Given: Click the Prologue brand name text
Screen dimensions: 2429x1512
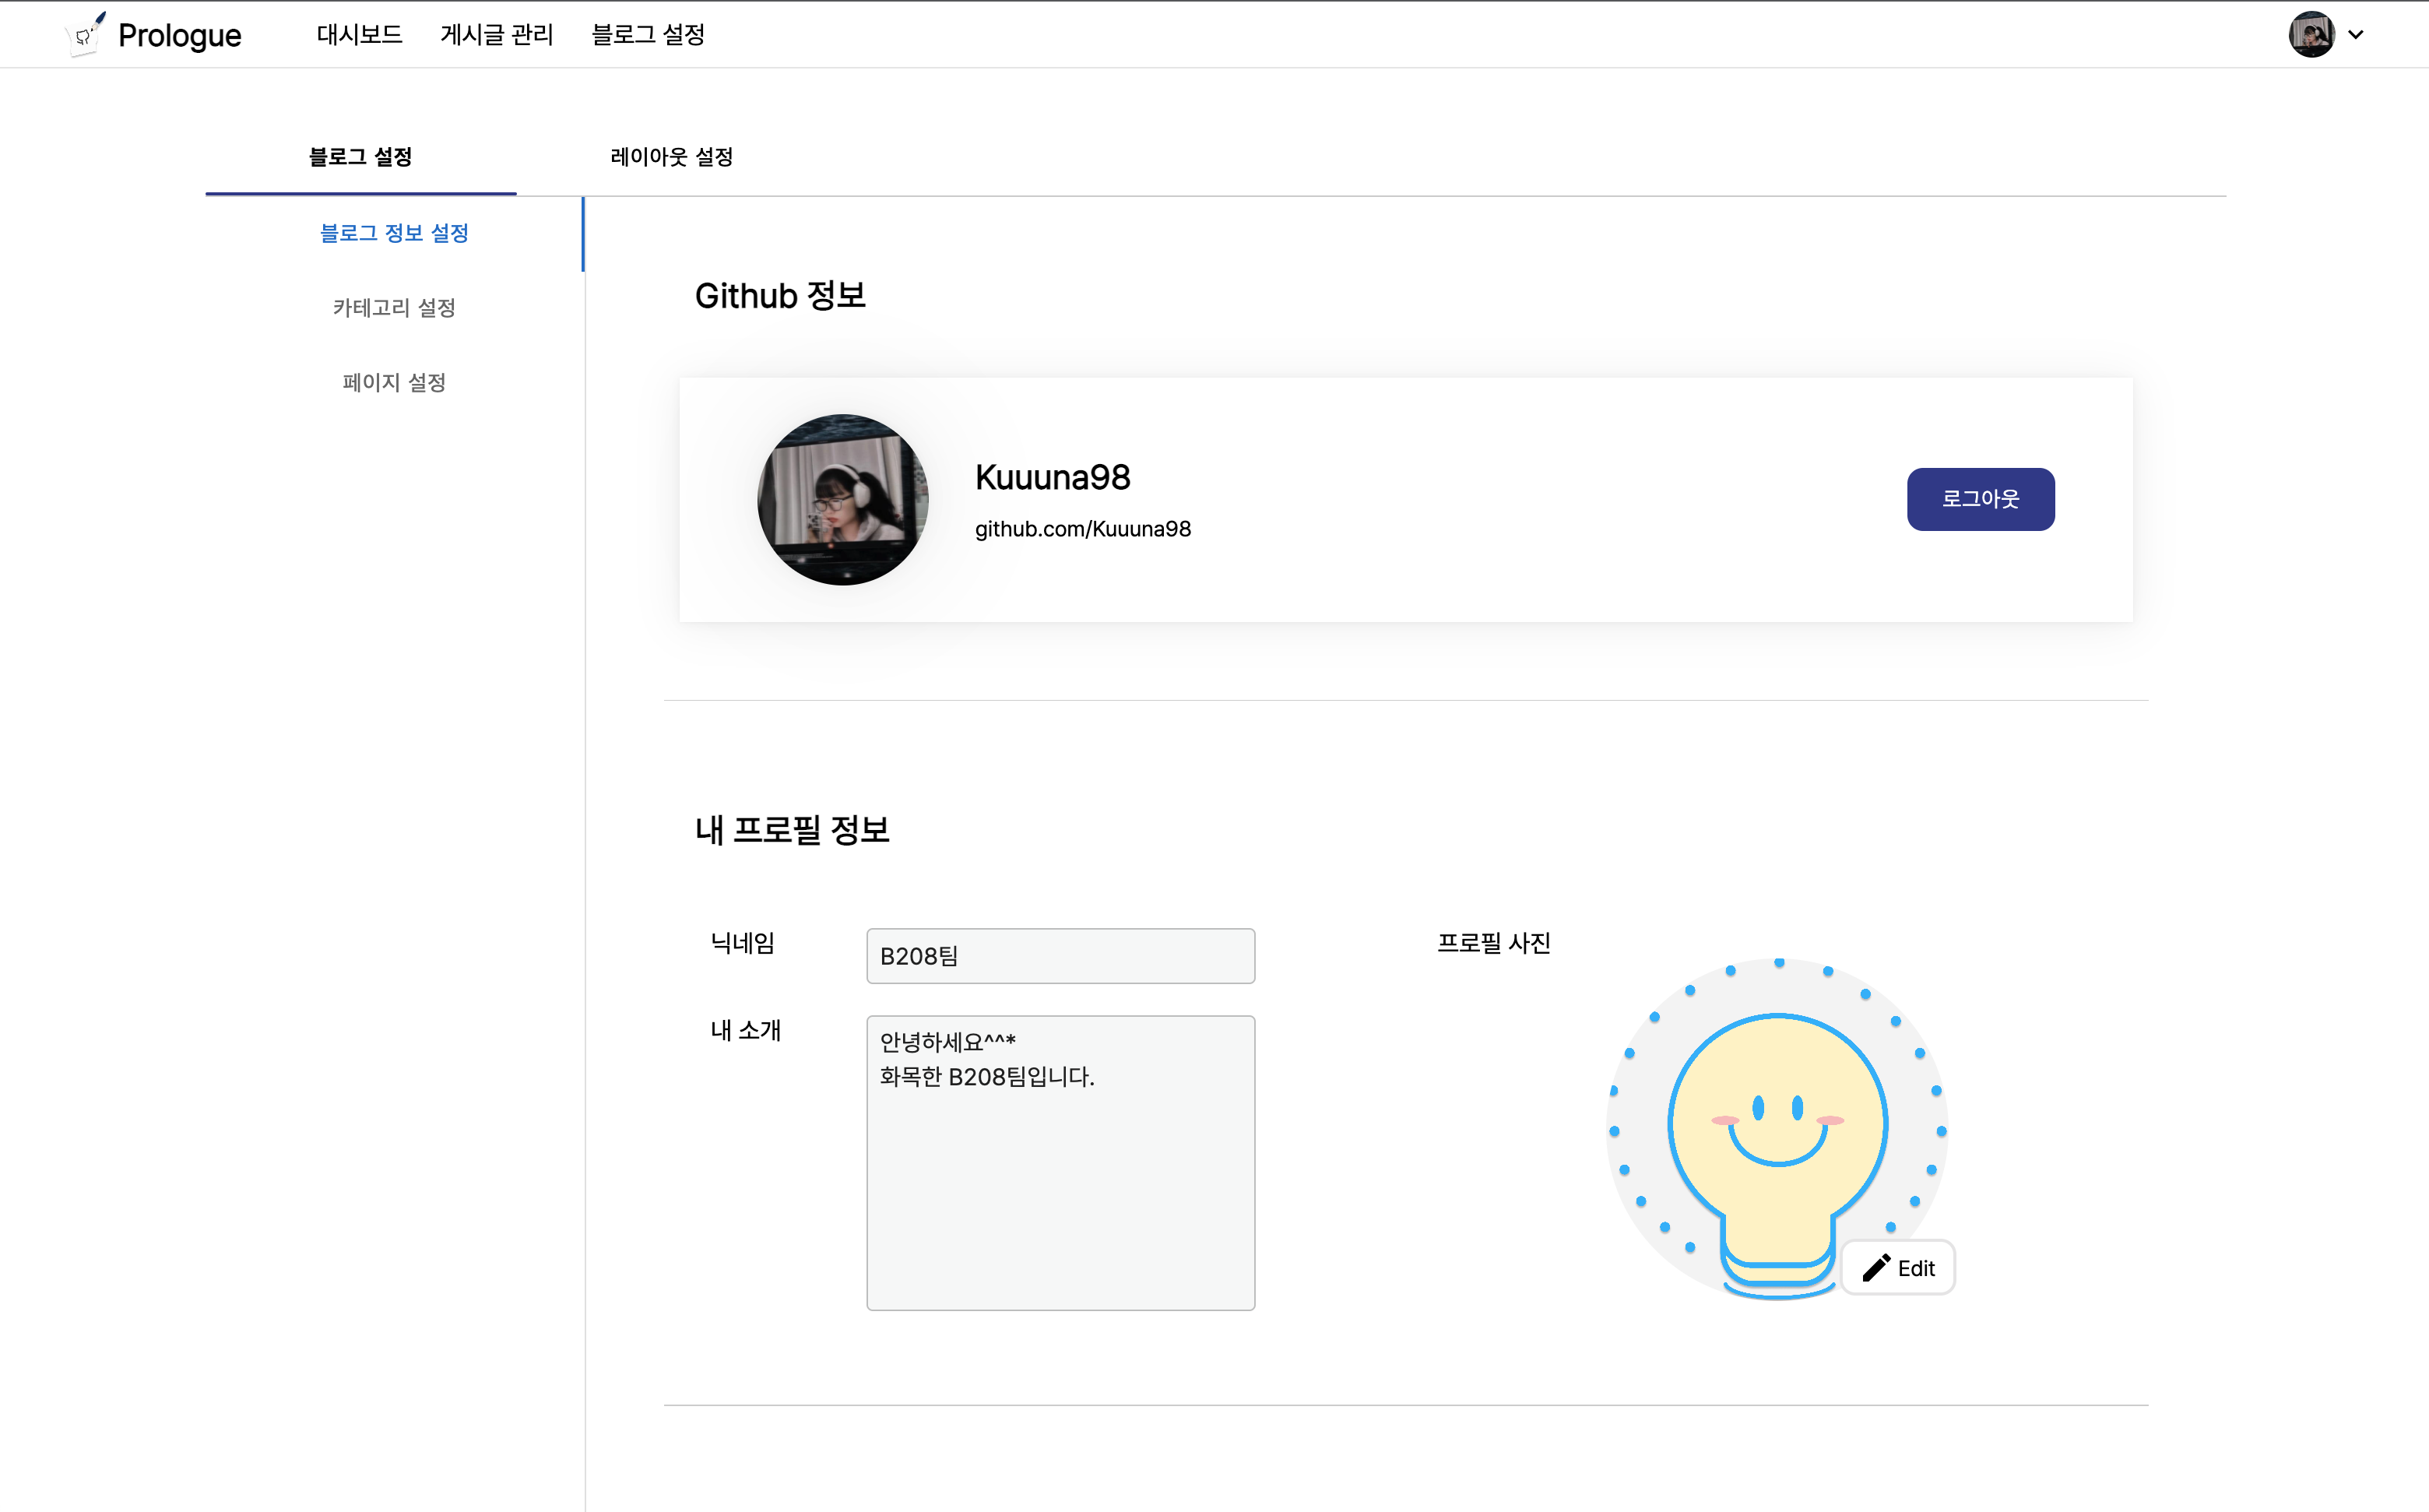Looking at the screenshot, I should pos(180,35).
